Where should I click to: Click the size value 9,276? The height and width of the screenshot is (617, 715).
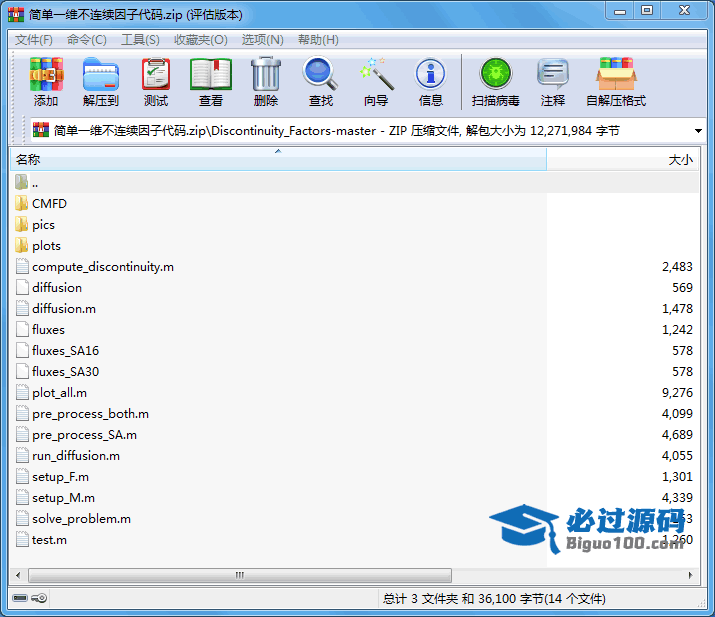(677, 392)
